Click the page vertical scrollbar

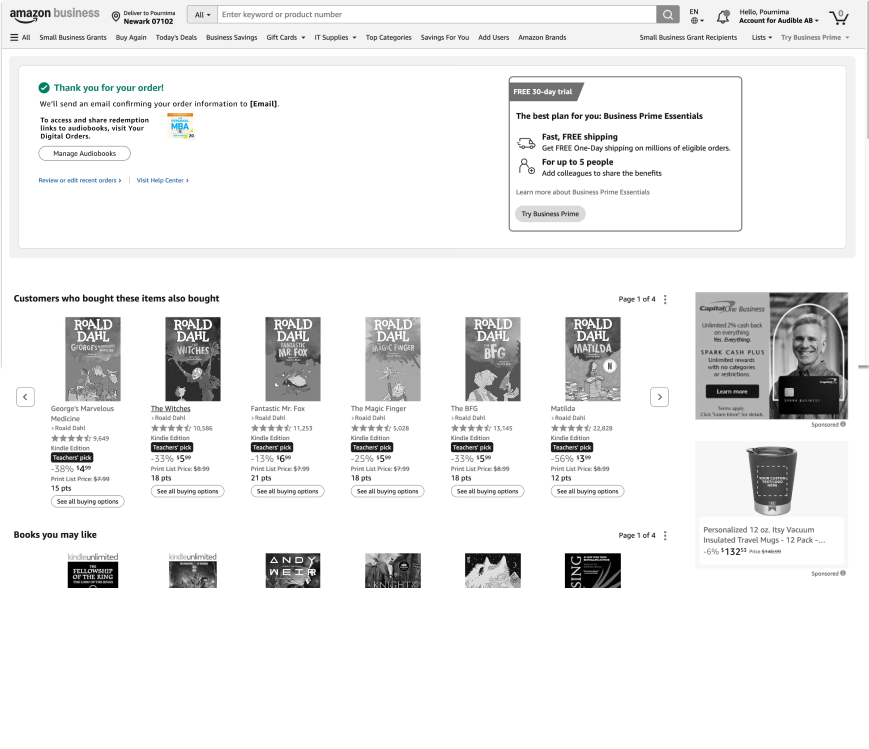click(x=866, y=69)
